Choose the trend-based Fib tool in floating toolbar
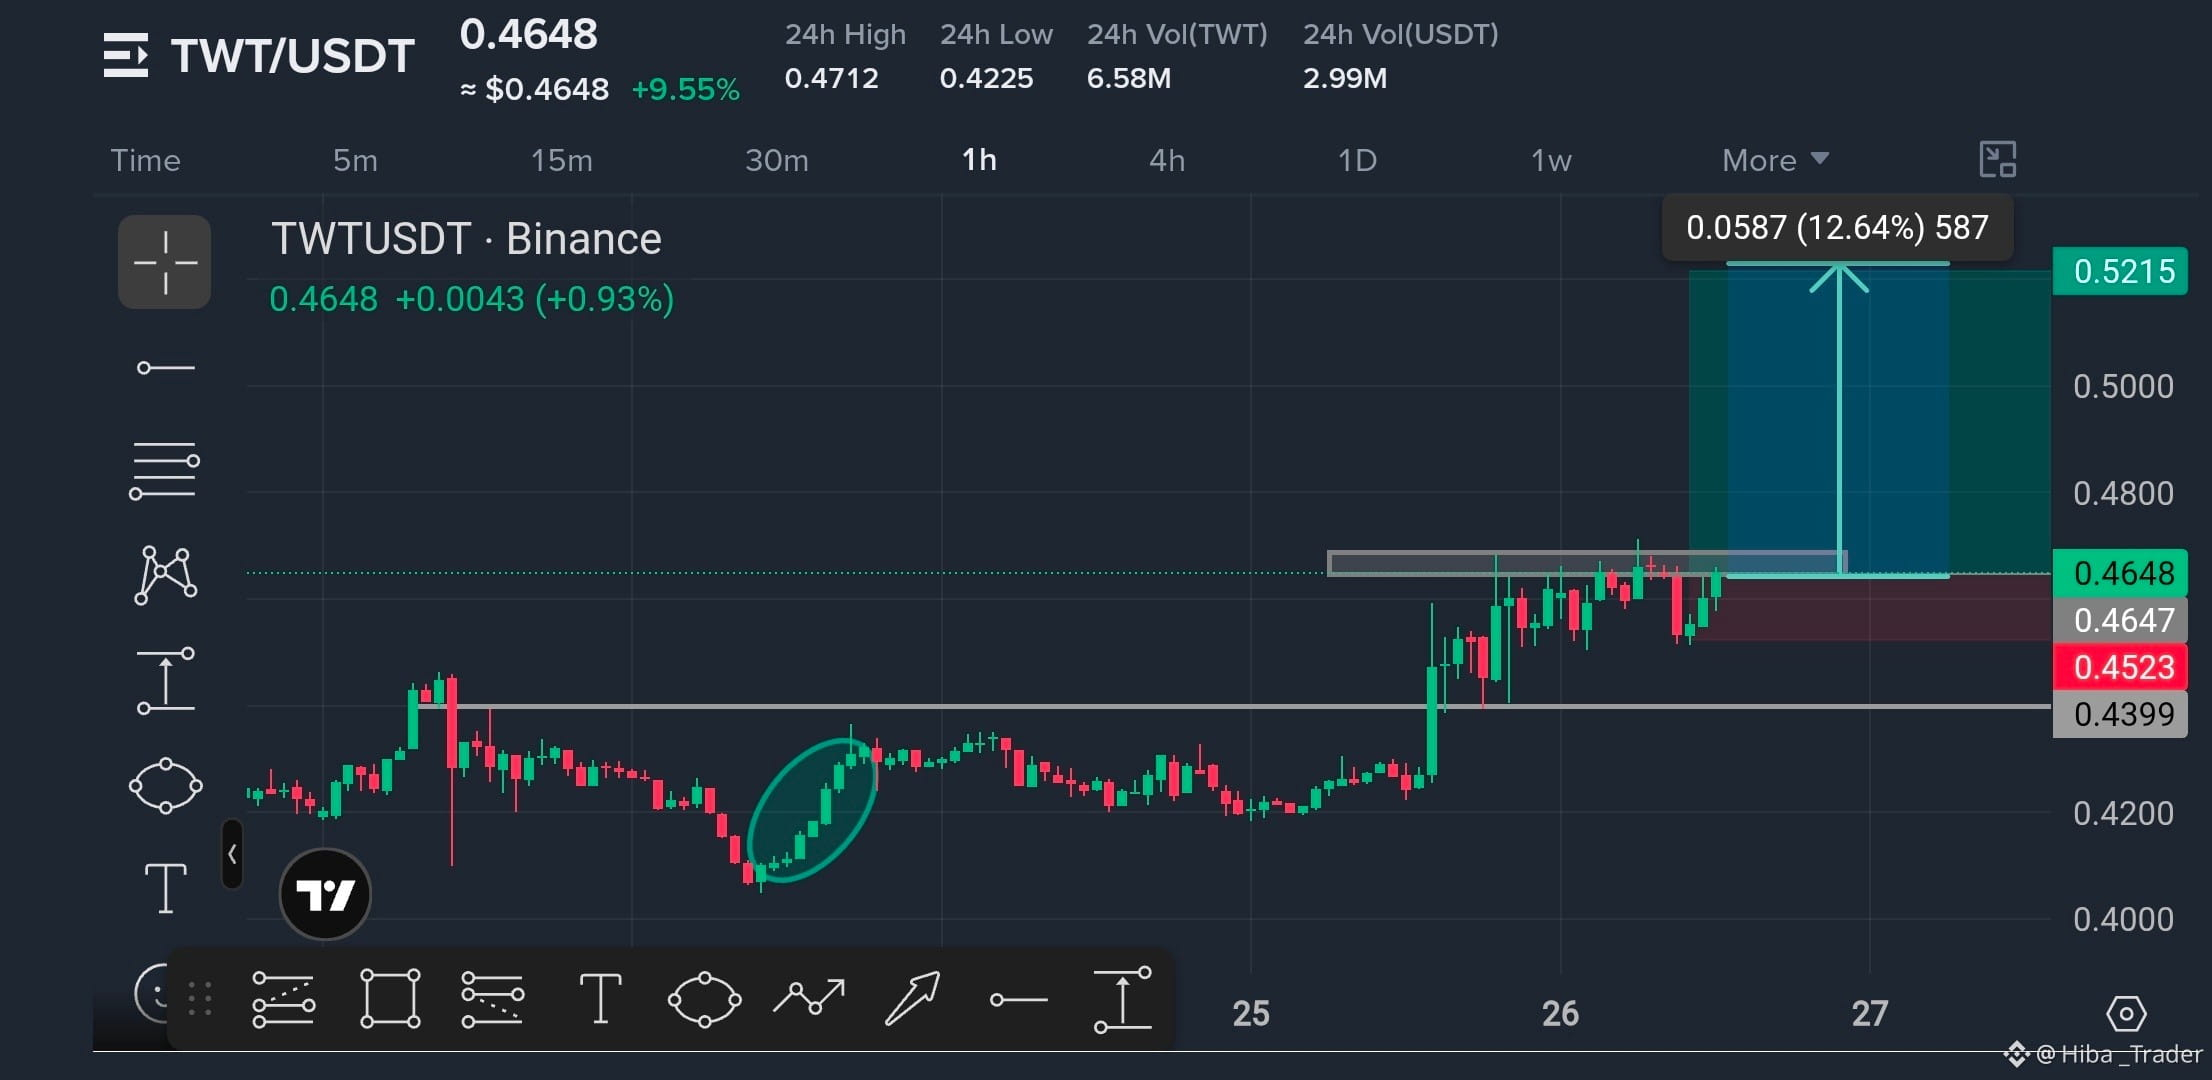The image size is (2212, 1080). tap(284, 998)
